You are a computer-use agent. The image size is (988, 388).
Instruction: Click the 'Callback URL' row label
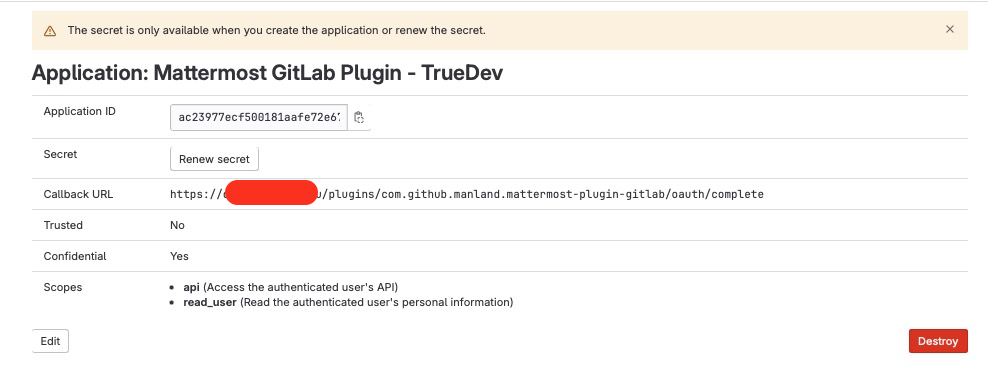[x=78, y=194]
